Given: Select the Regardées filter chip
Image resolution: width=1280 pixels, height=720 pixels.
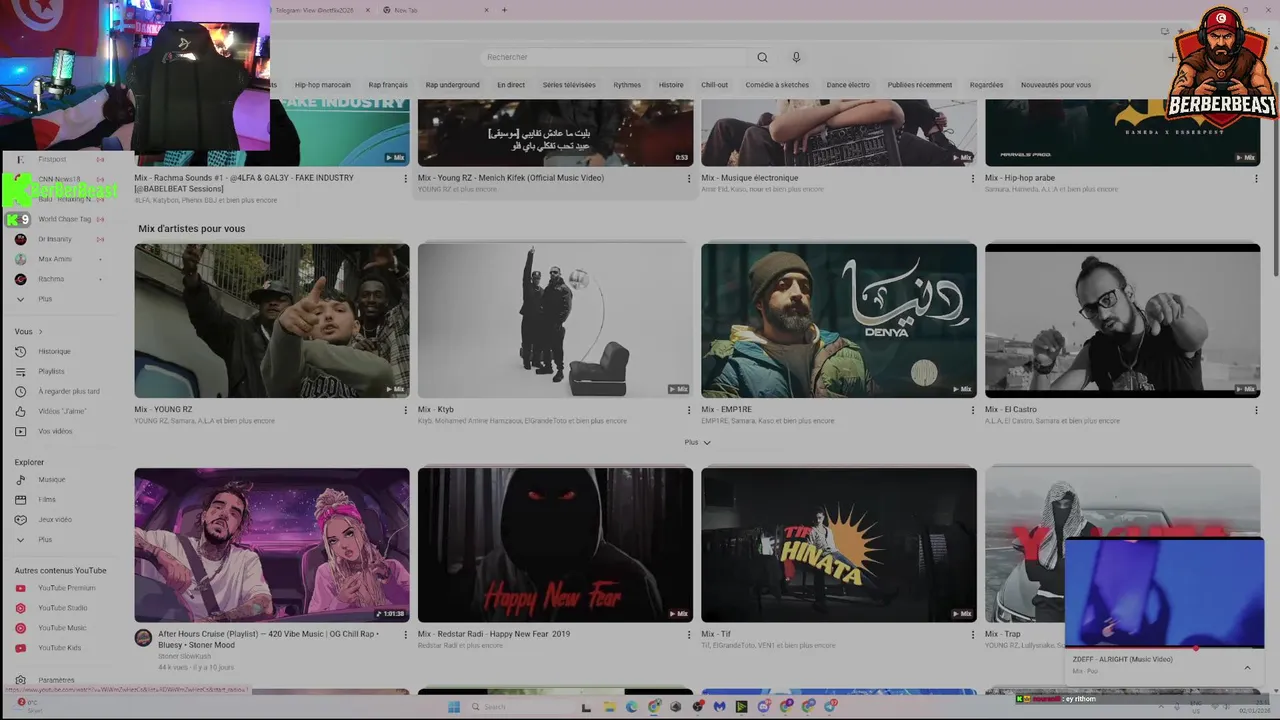Looking at the screenshot, I should [986, 85].
